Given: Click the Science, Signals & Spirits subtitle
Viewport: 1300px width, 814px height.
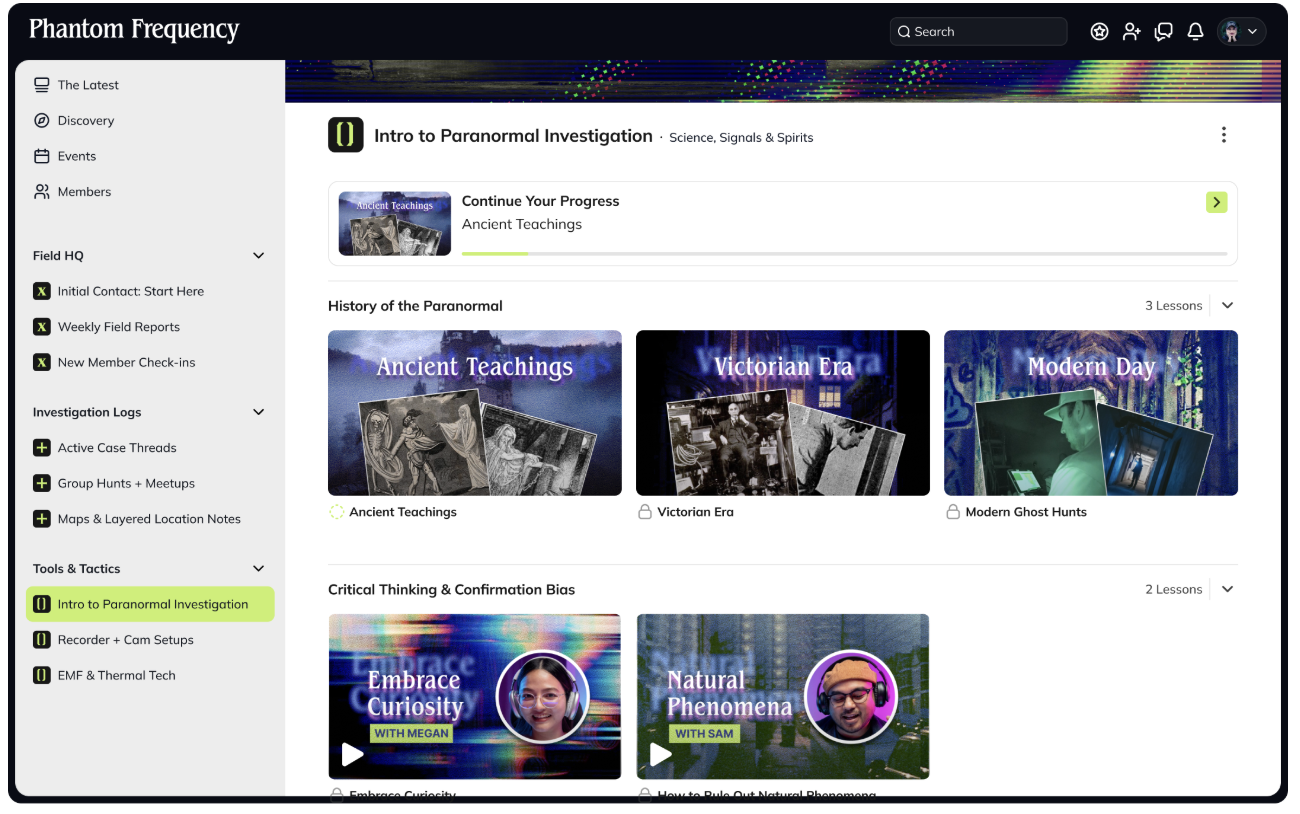Looking at the screenshot, I should tap(741, 138).
